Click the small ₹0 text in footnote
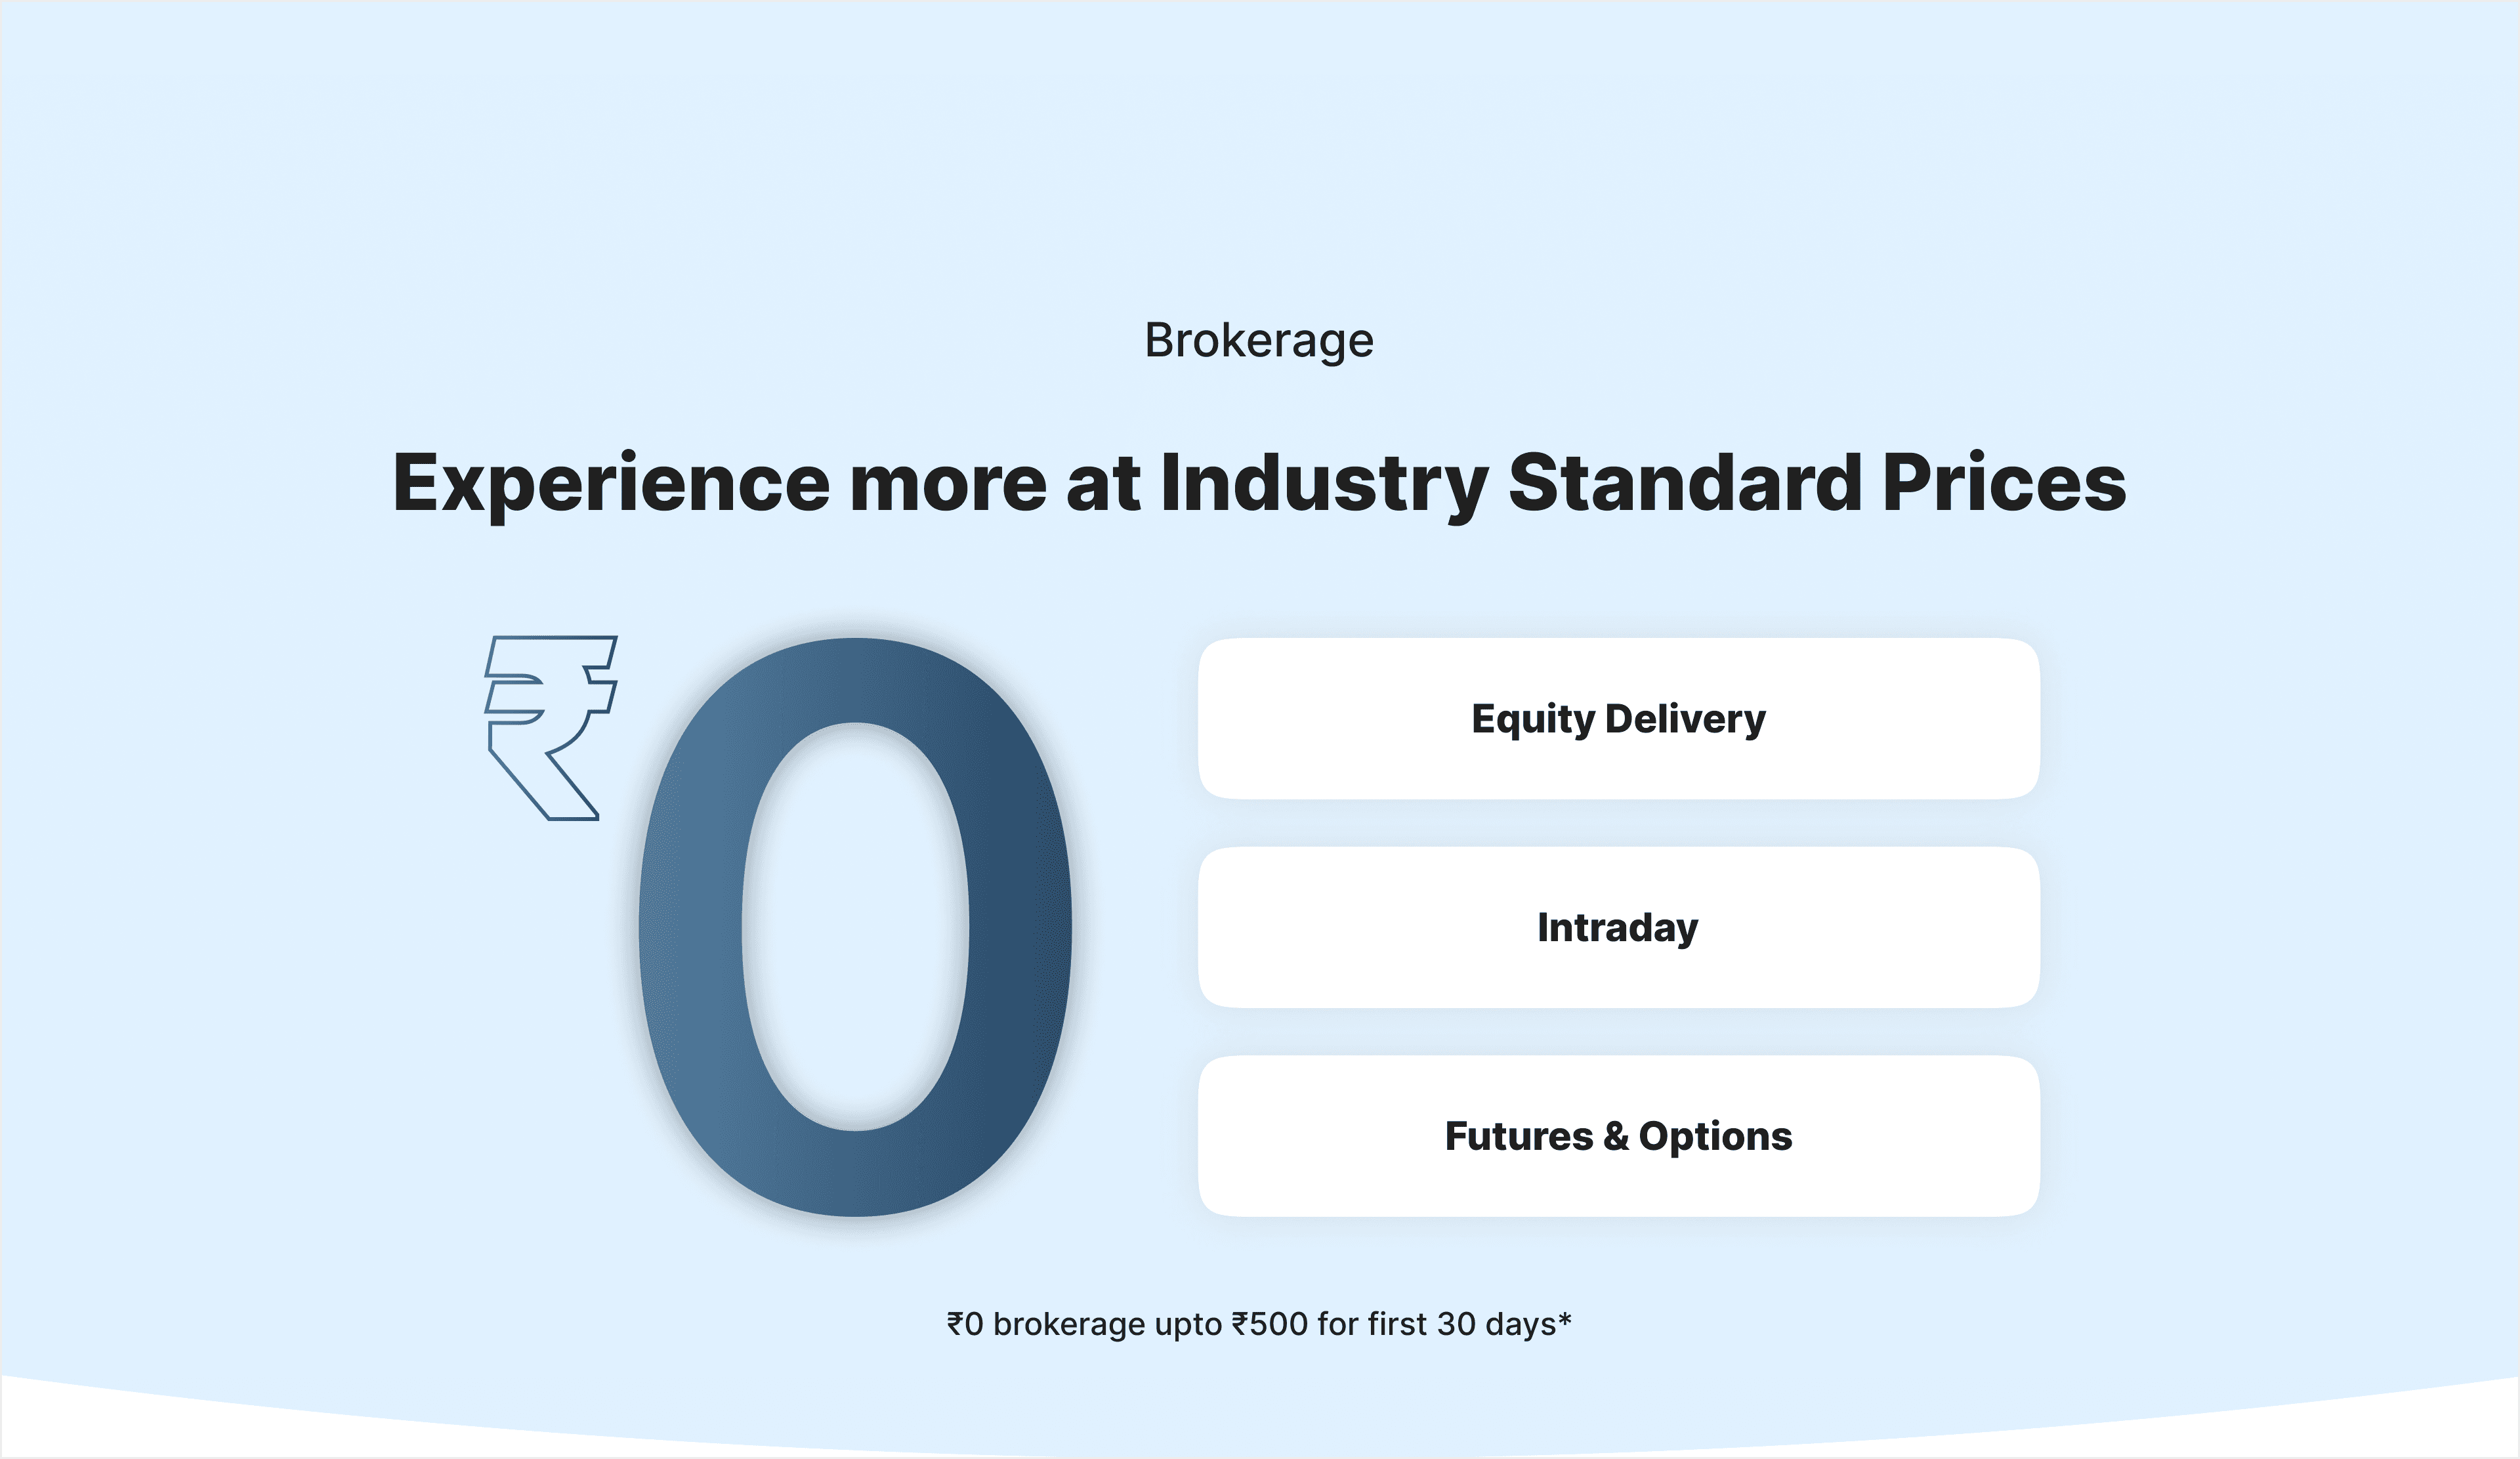2520x1459 pixels. 965,1324
